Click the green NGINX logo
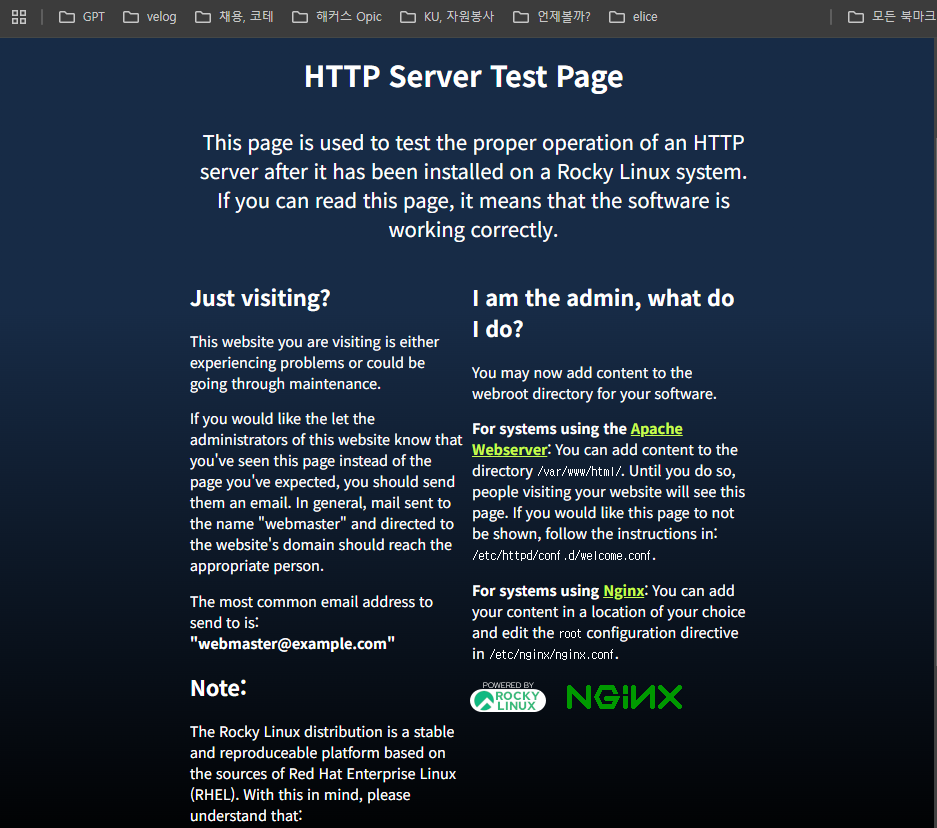The image size is (937, 828). pos(624,697)
